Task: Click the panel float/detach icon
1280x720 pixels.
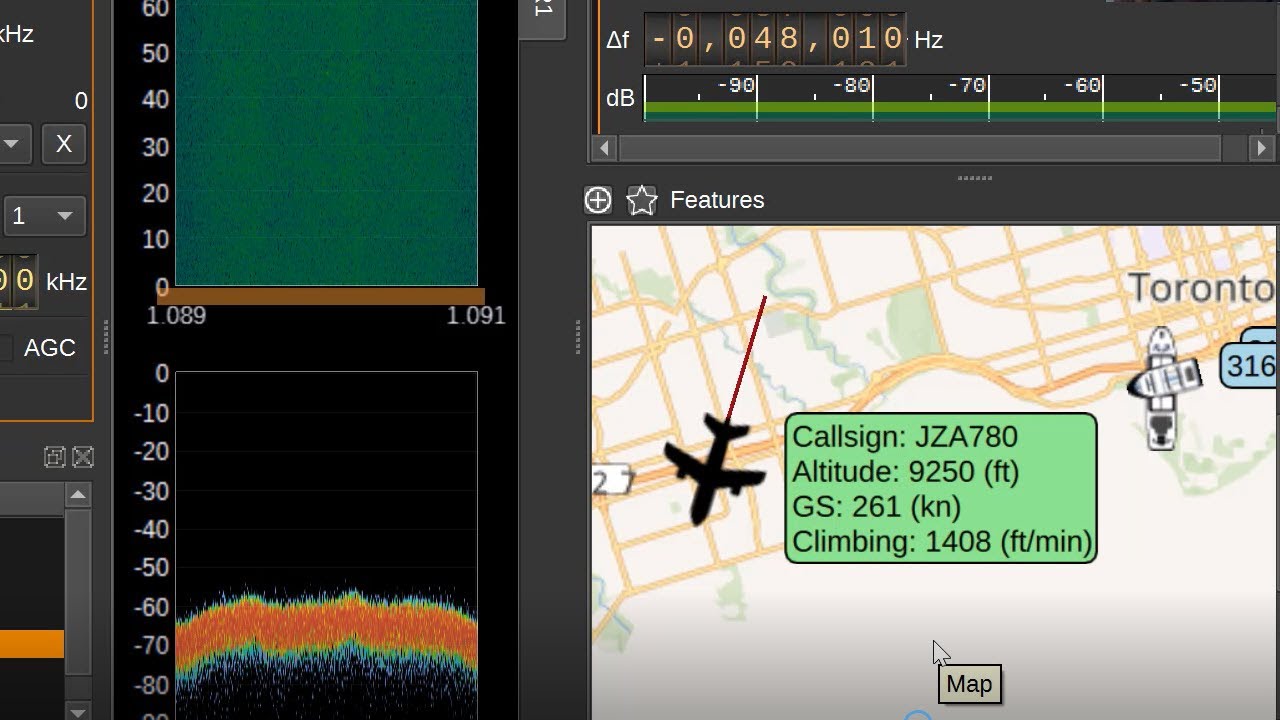Action: click(55, 458)
